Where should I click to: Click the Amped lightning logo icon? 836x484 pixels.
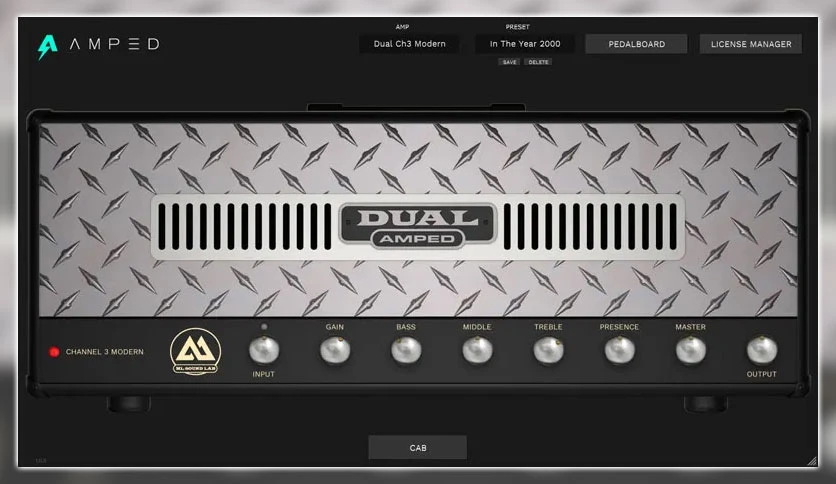pos(47,46)
